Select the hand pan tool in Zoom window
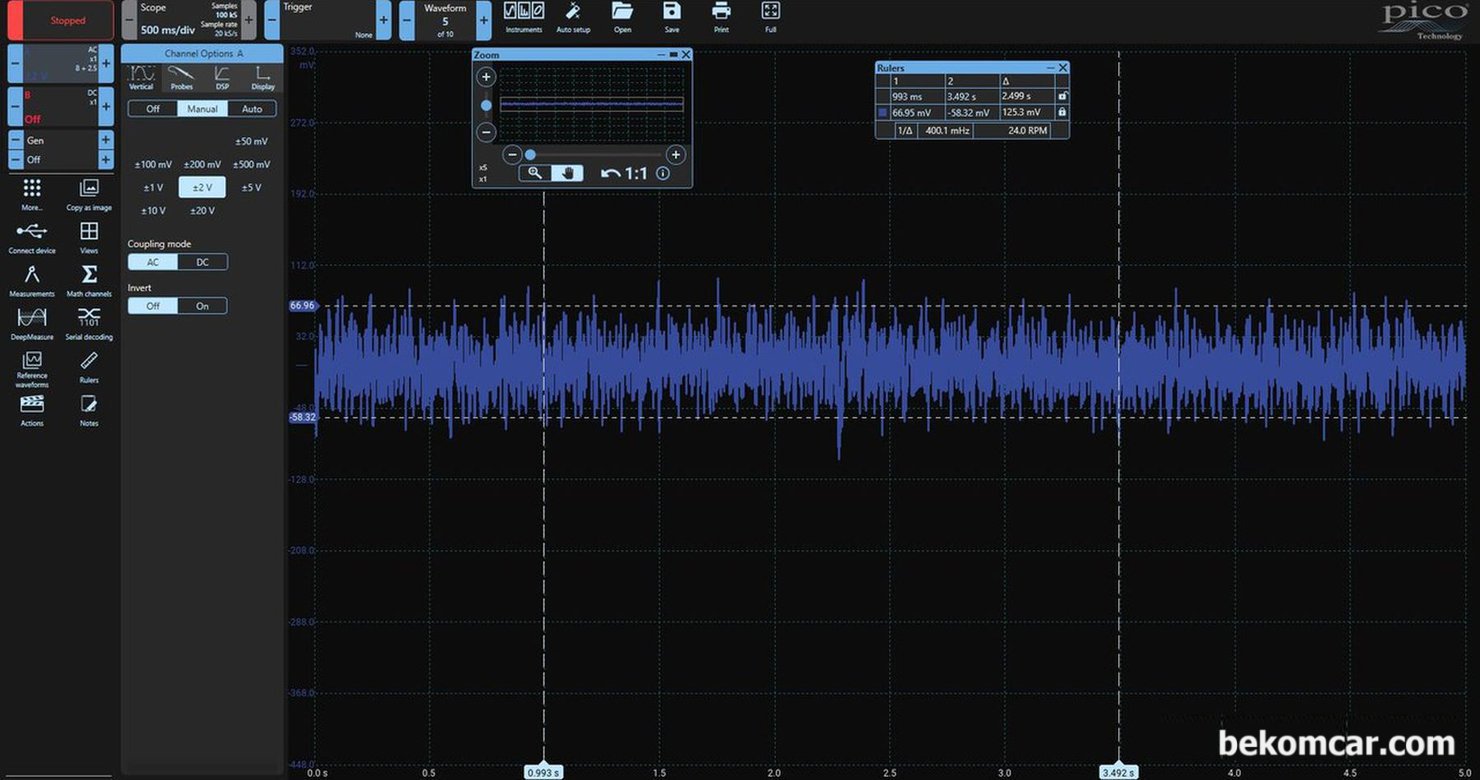 click(568, 173)
